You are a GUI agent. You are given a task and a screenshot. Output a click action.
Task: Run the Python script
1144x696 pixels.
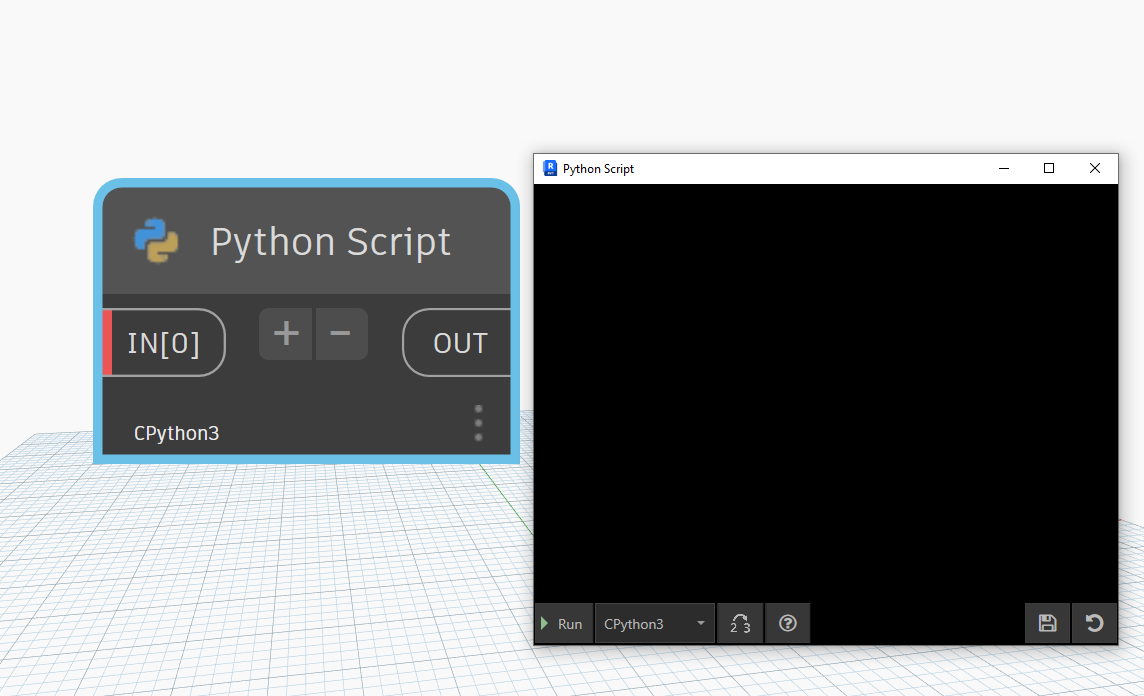click(x=563, y=624)
